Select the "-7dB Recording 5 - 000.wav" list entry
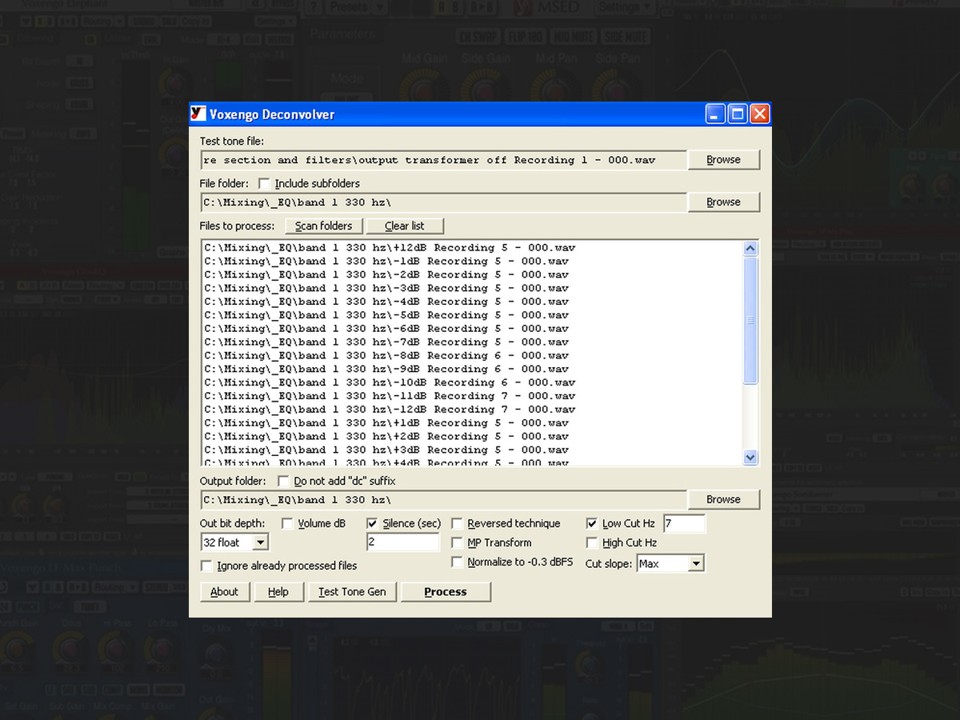Viewport: 960px width, 720px height. (386, 342)
